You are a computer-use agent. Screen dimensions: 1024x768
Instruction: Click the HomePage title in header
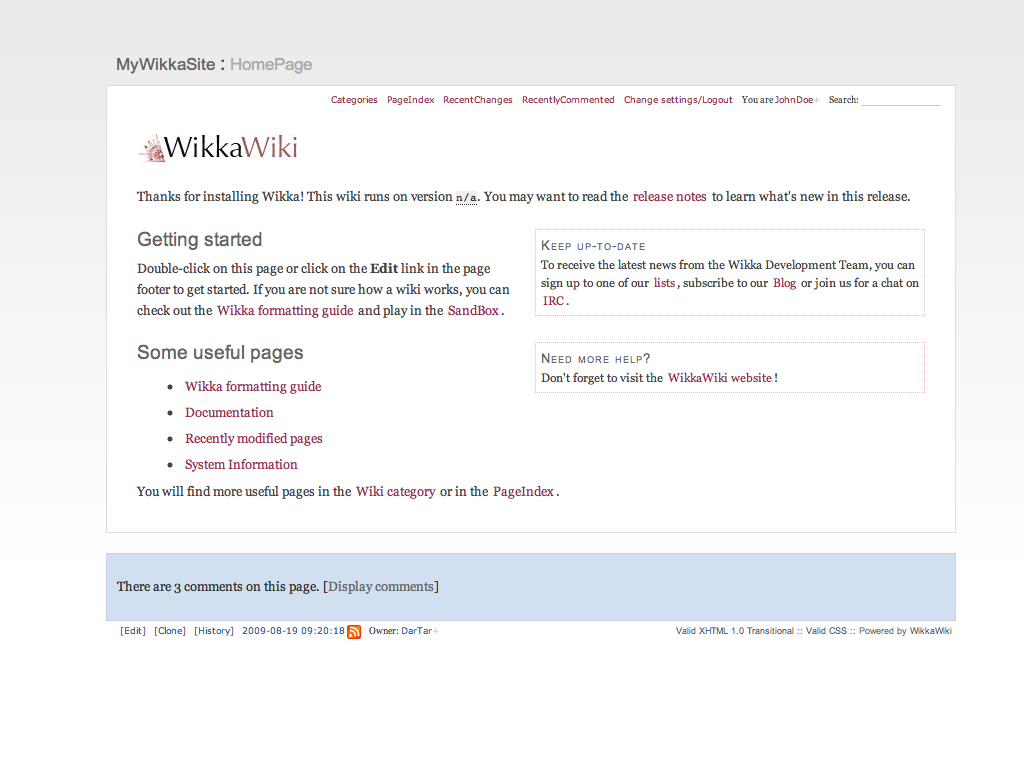[271, 65]
